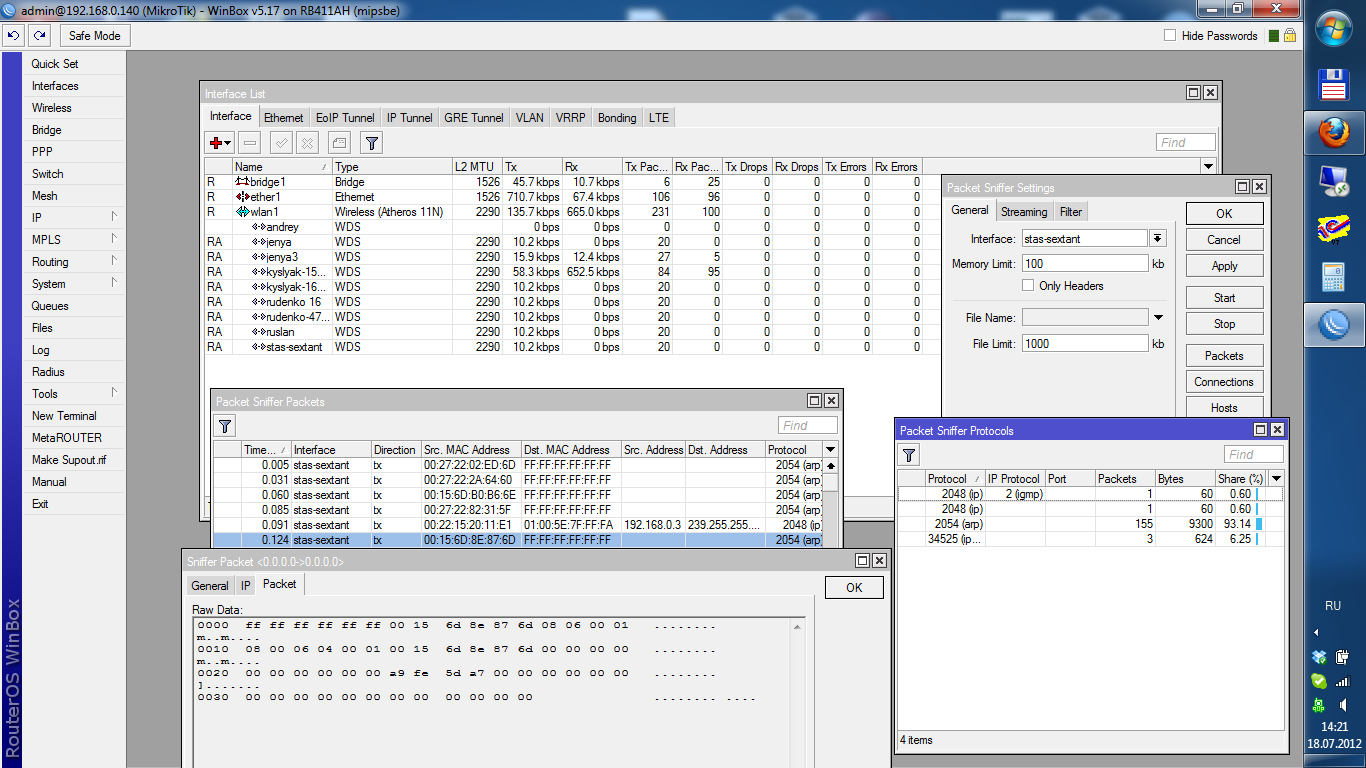Image resolution: width=1366 pixels, height=768 pixels.
Task: Click the File Limit input field
Action: point(1085,343)
